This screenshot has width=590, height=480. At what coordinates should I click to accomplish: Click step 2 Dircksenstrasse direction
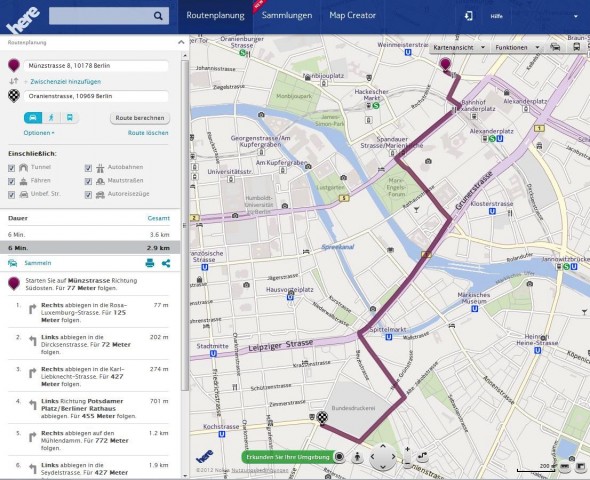pos(89,344)
